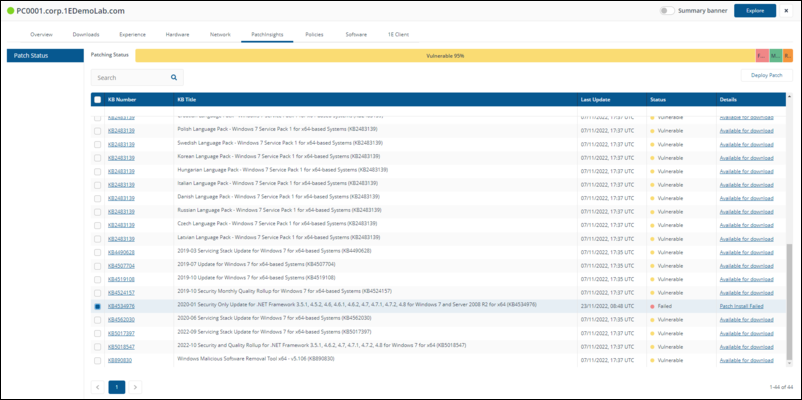Open the Patch Install Failed link
This screenshot has height=400, width=802.
coord(741,306)
